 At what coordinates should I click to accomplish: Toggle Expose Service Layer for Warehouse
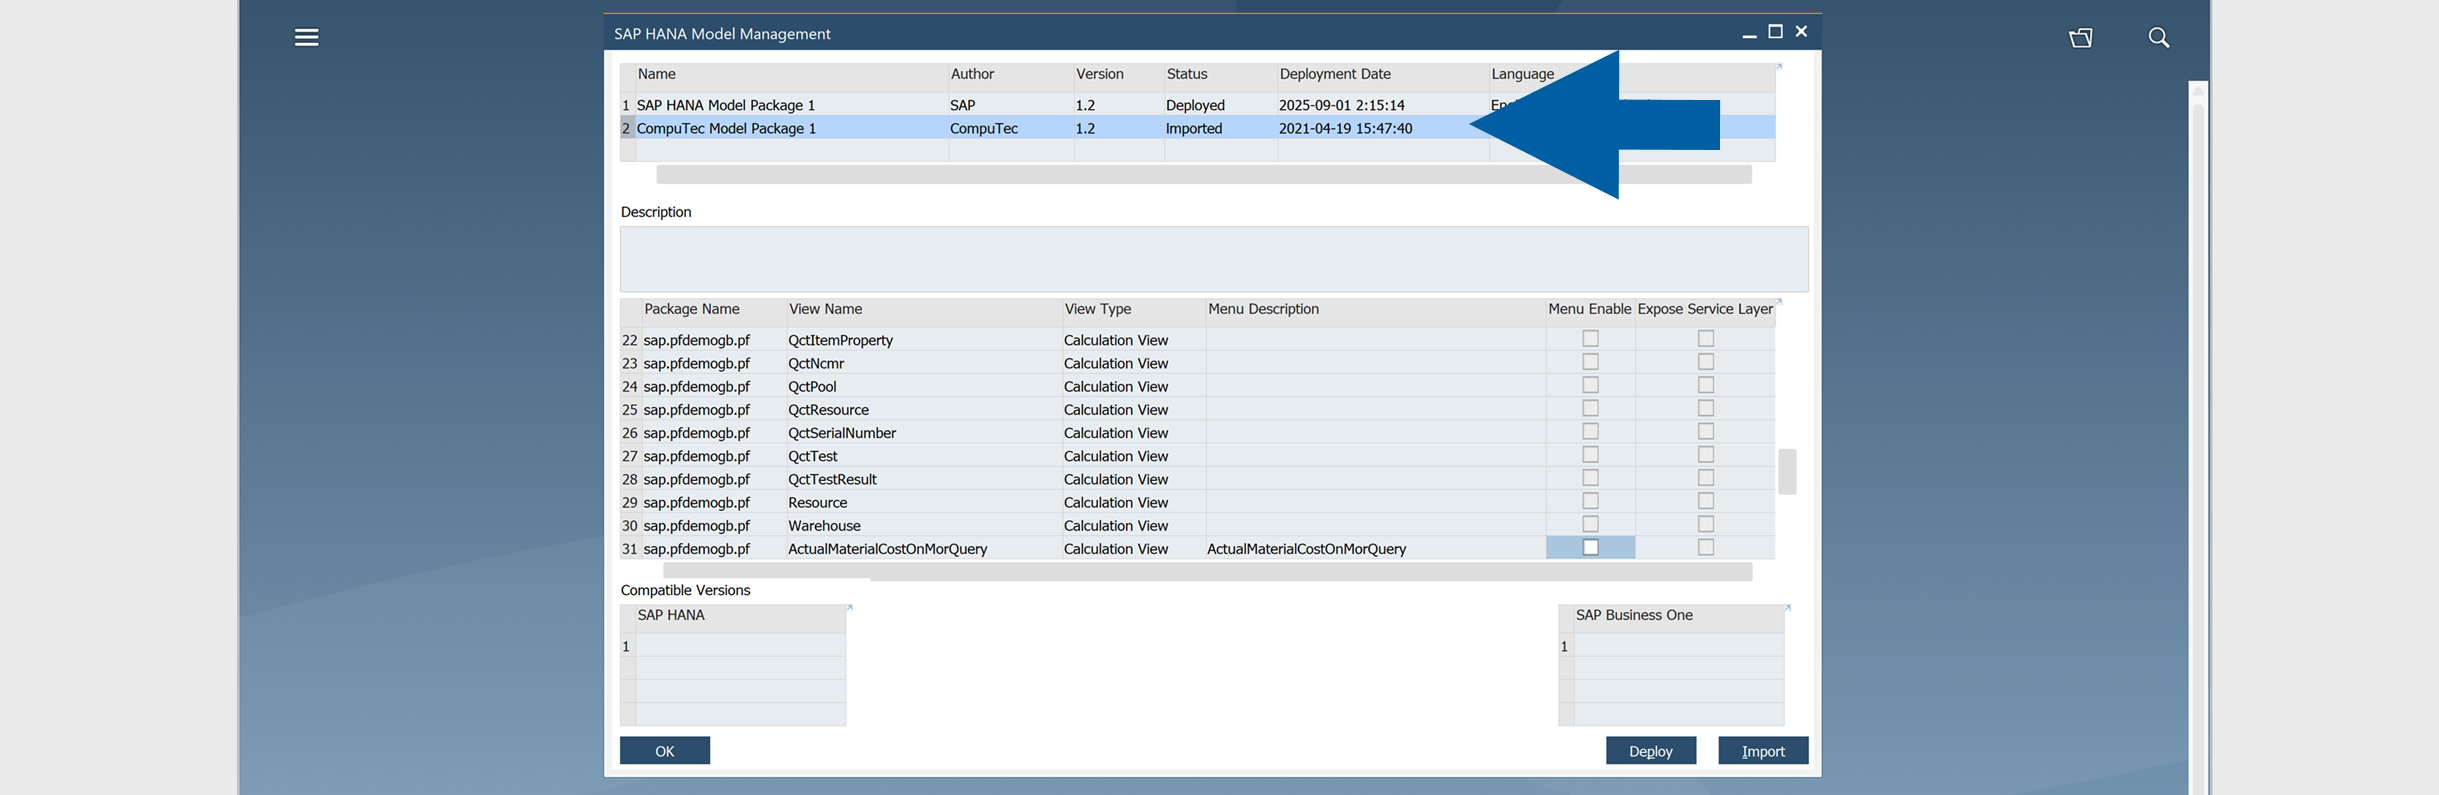click(1706, 524)
